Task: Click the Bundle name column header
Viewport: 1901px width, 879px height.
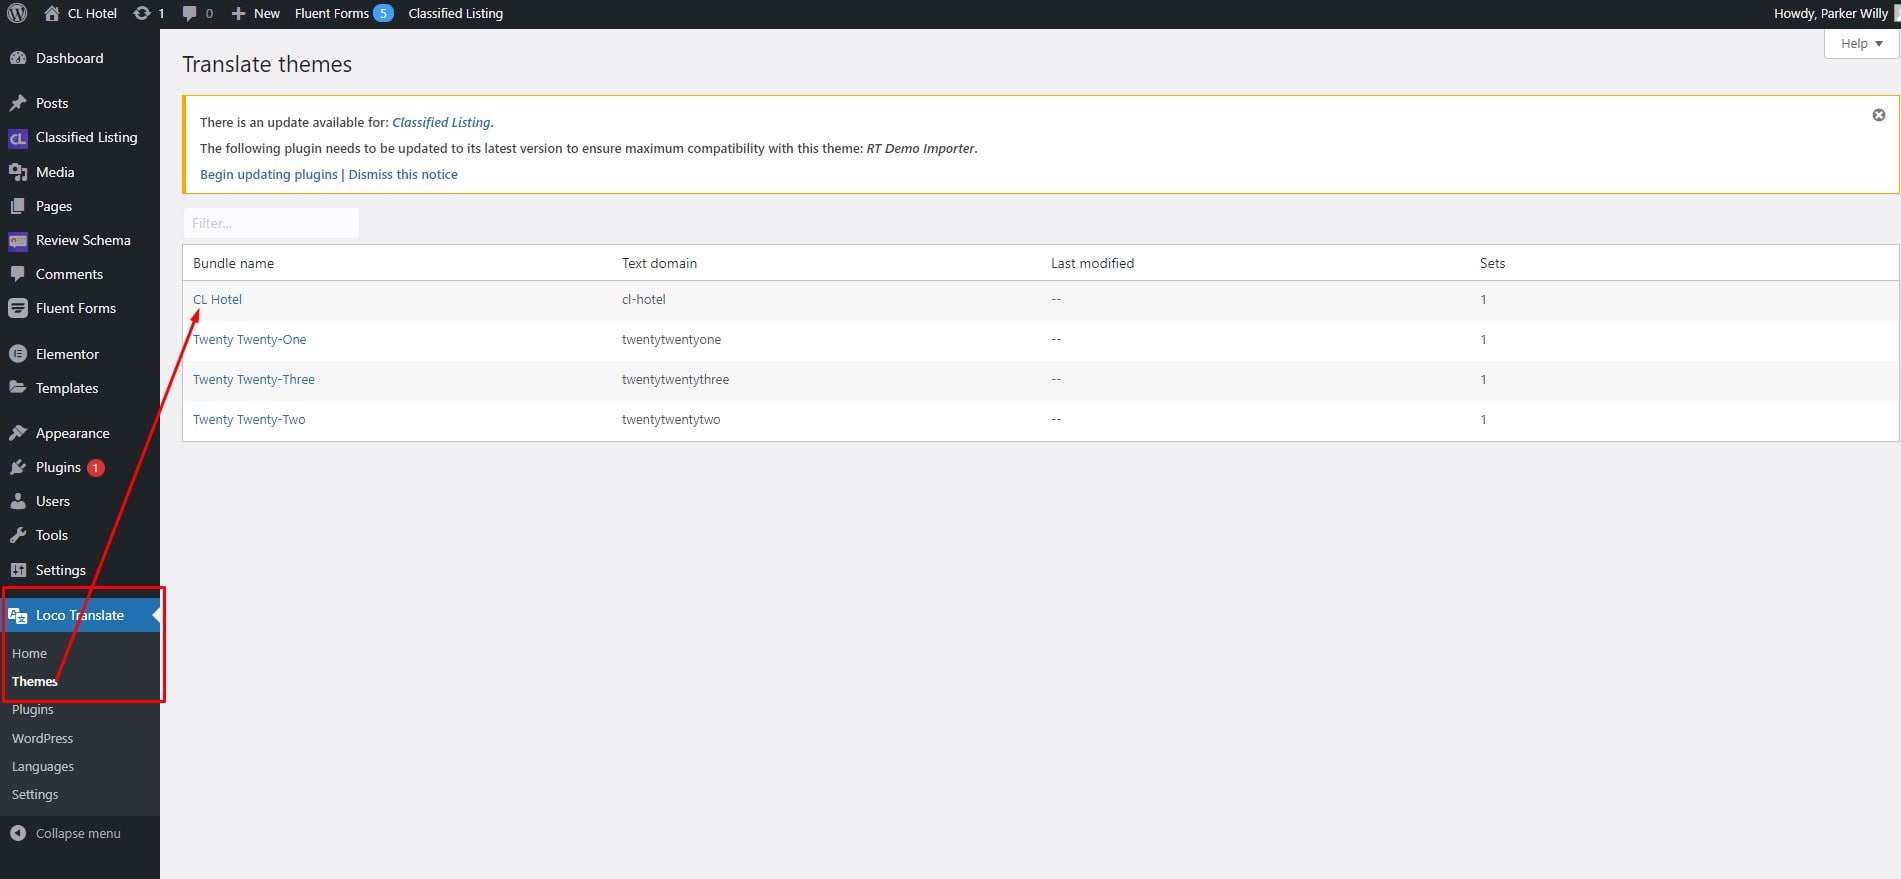Action: pos(233,263)
